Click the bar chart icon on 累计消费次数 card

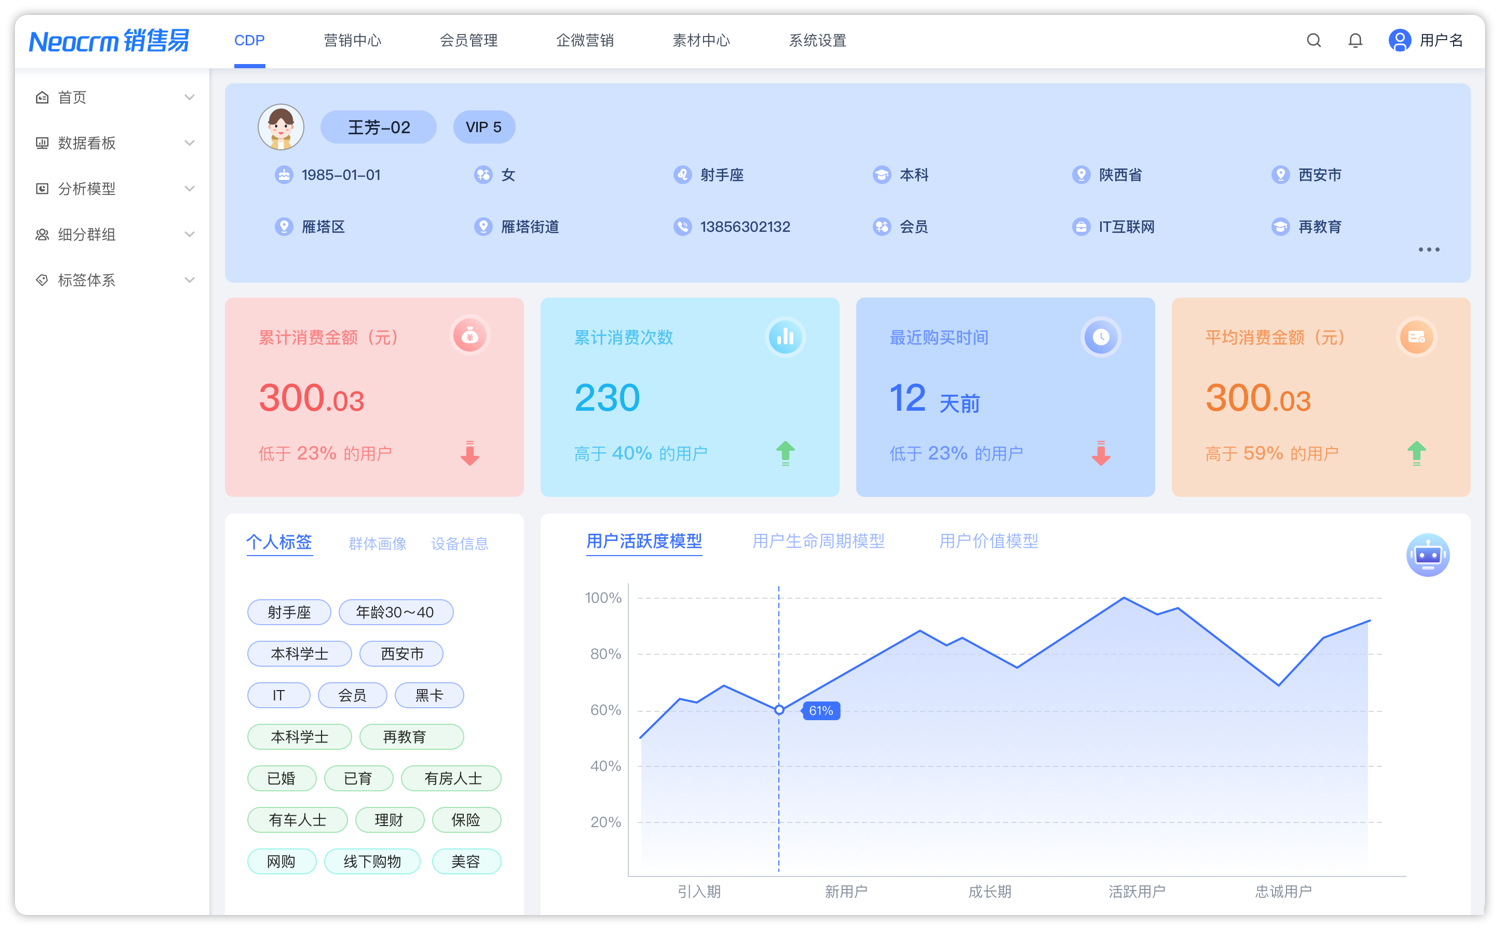point(785,337)
